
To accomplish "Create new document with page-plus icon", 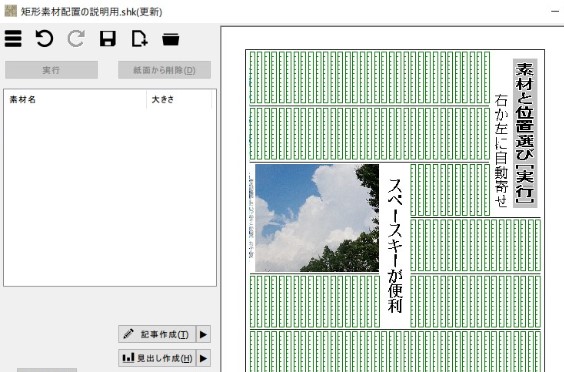I will [x=139, y=38].
